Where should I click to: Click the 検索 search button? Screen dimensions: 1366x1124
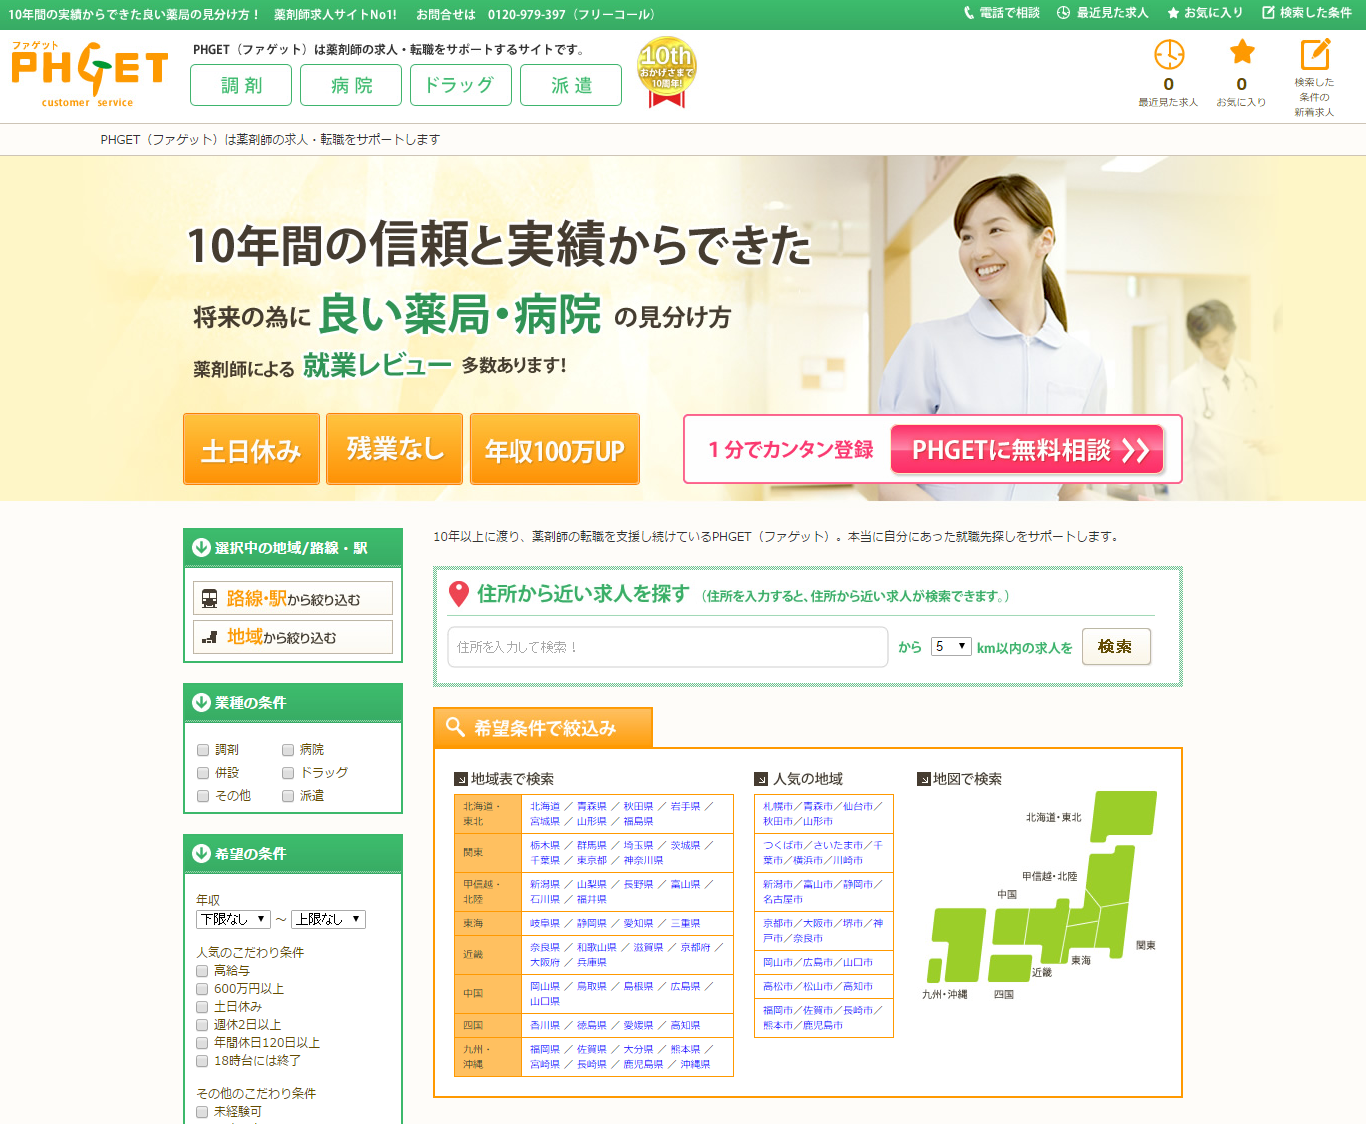pyautogui.click(x=1116, y=647)
